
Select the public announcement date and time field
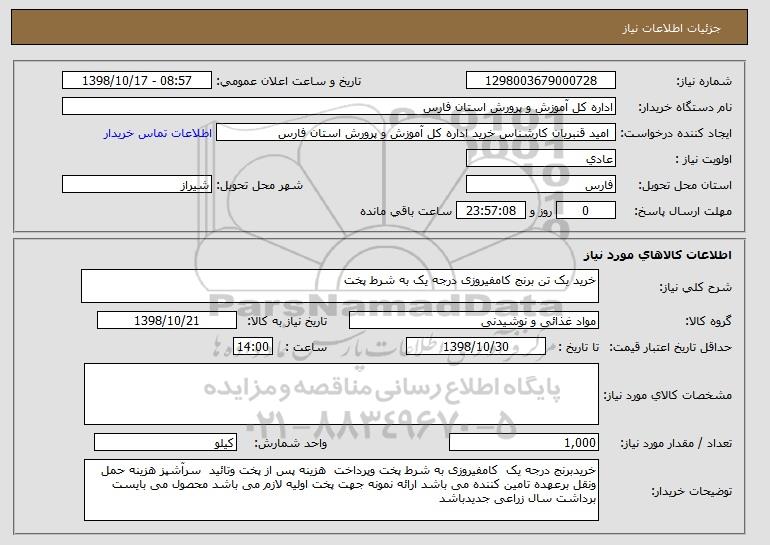tap(137, 81)
